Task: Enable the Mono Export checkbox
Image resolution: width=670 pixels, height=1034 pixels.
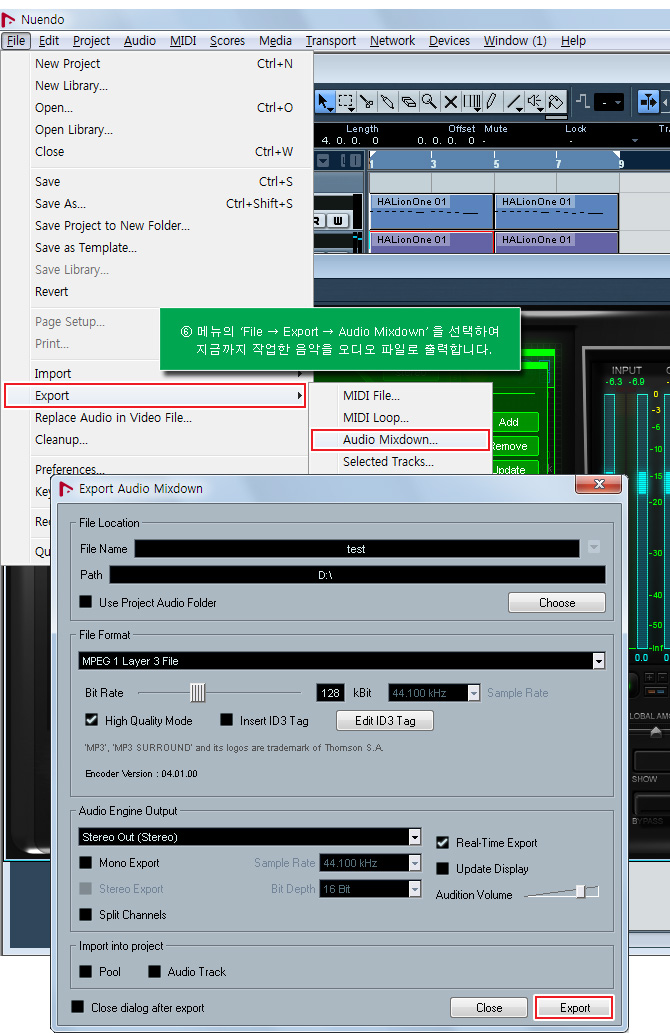Action: 86,863
